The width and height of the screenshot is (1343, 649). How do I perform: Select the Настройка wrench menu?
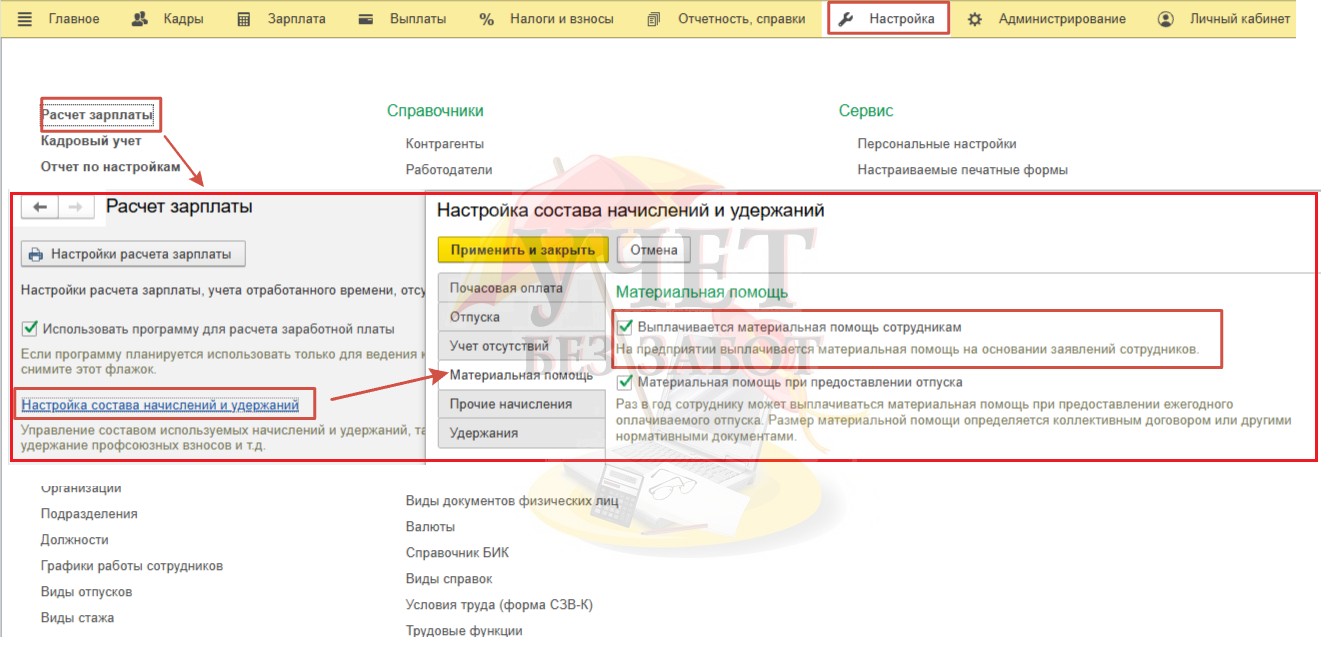(888, 19)
